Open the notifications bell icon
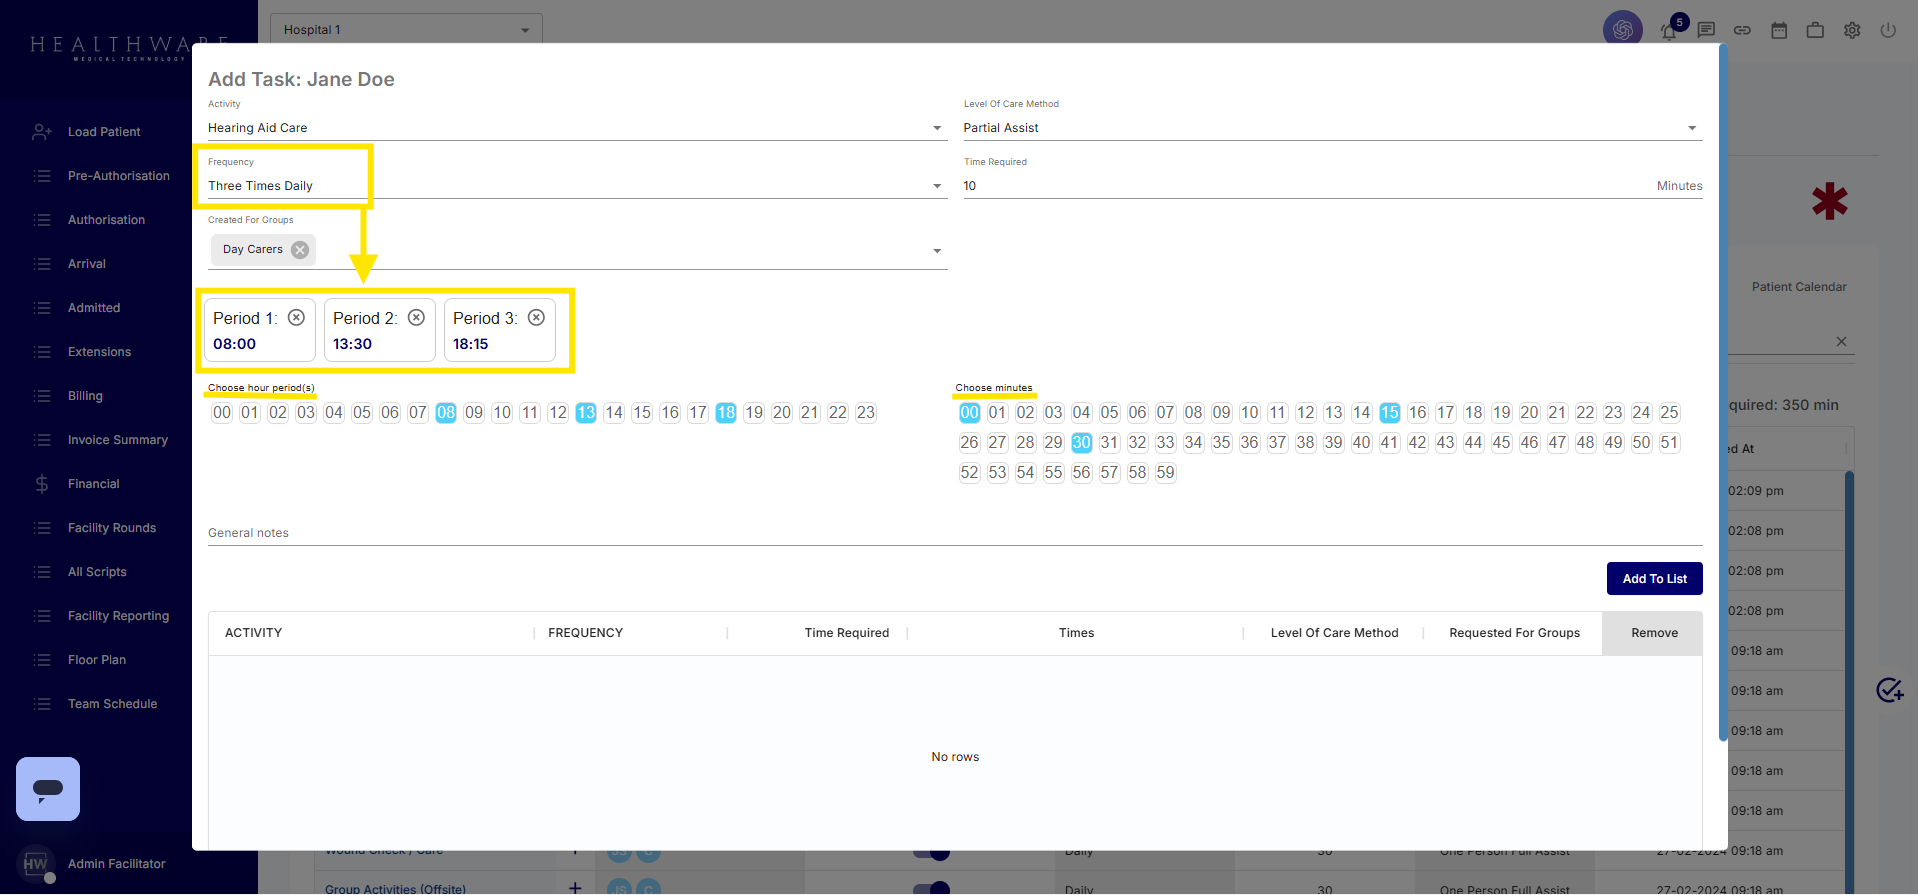Image resolution: width=1918 pixels, height=895 pixels. pos(1668,31)
